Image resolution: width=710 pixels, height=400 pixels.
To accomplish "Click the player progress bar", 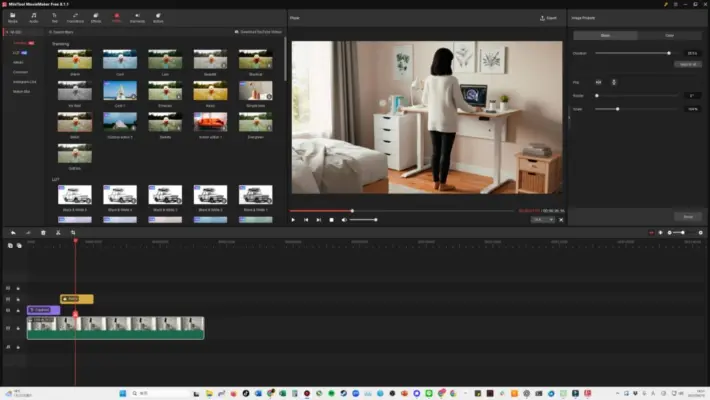I will tap(402, 211).
